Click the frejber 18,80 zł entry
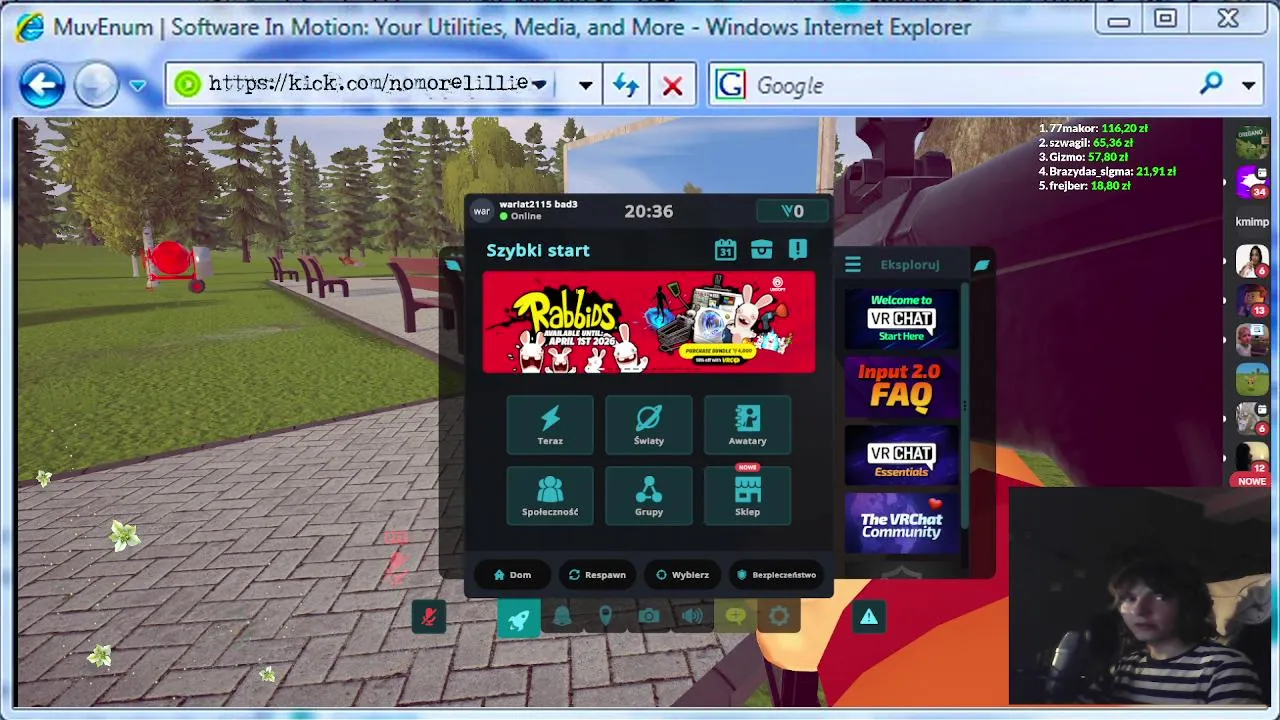This screenshot has height=720, width=1280. pos(1084,186)
